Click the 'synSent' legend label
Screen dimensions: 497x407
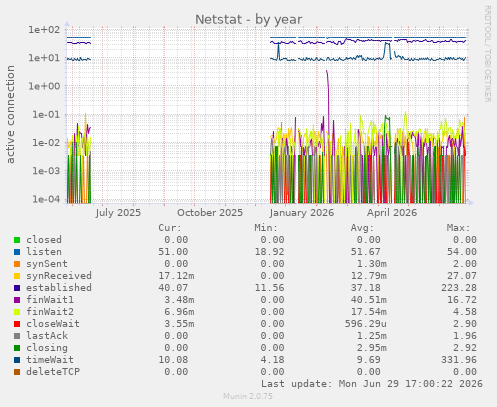pos(47,264)
